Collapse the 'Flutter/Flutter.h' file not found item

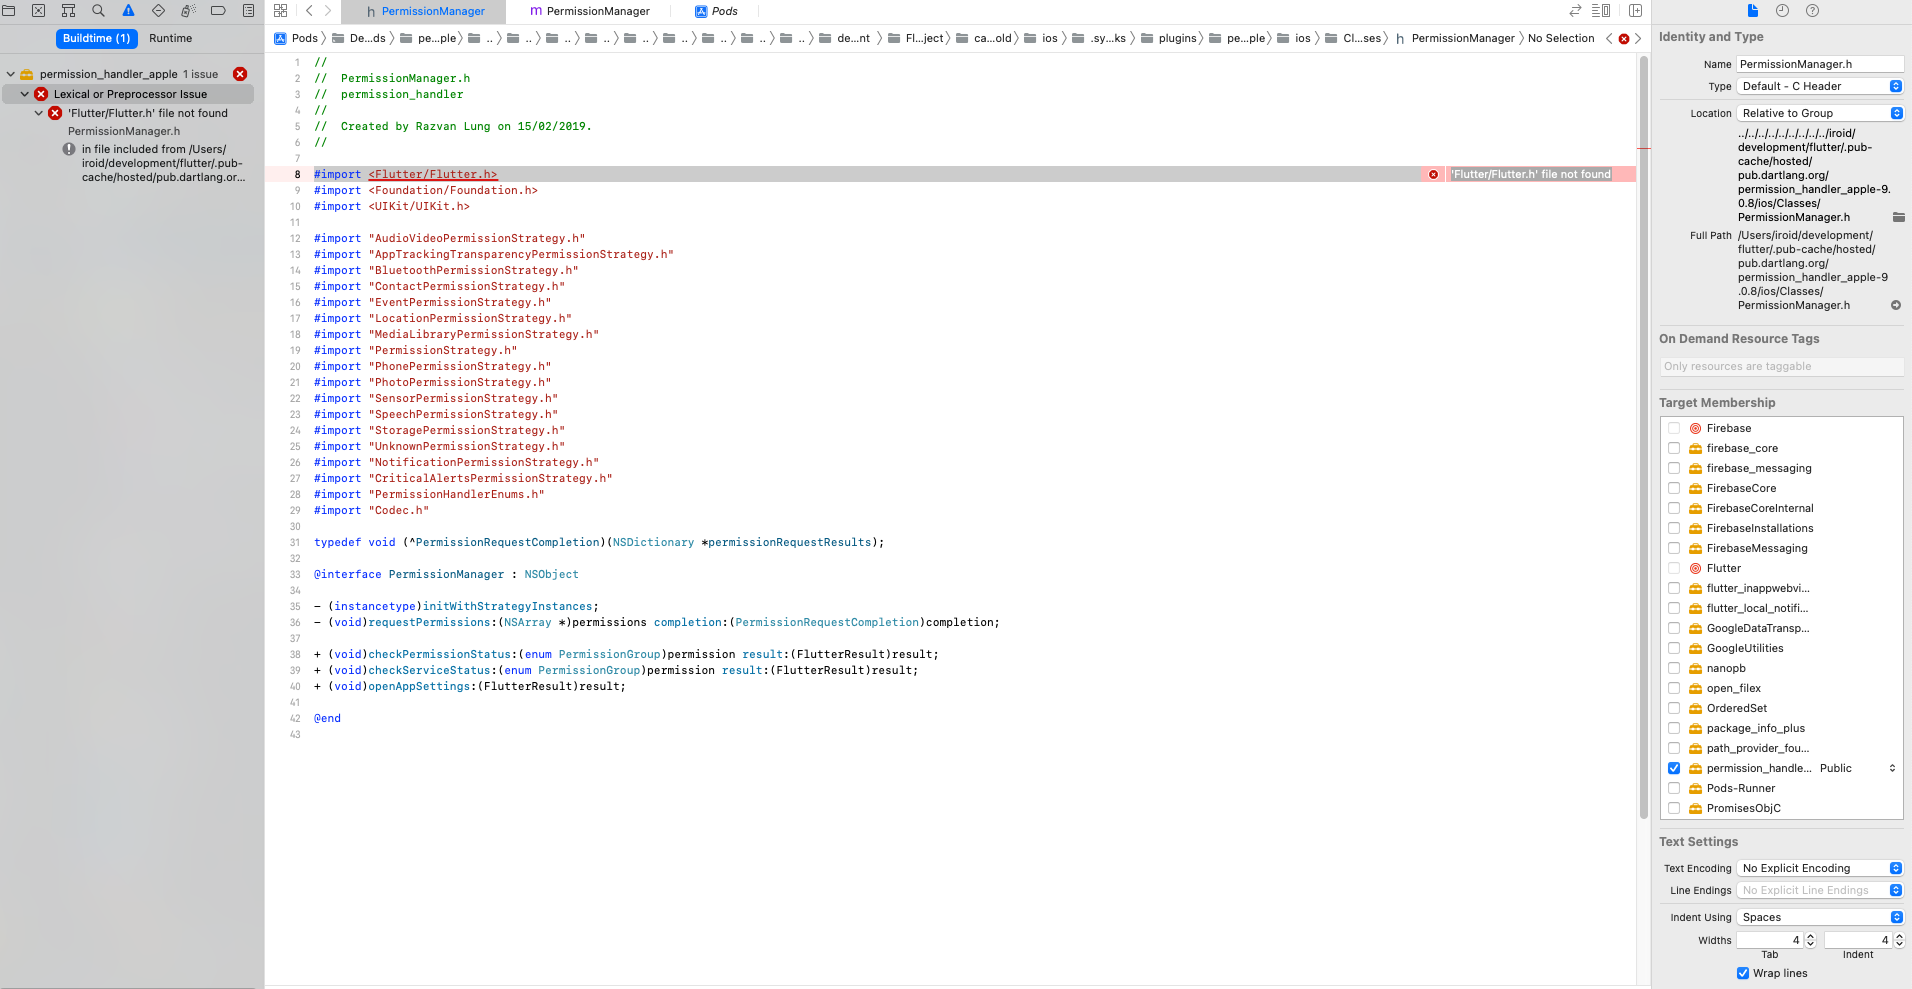click(x=39, y=113)
